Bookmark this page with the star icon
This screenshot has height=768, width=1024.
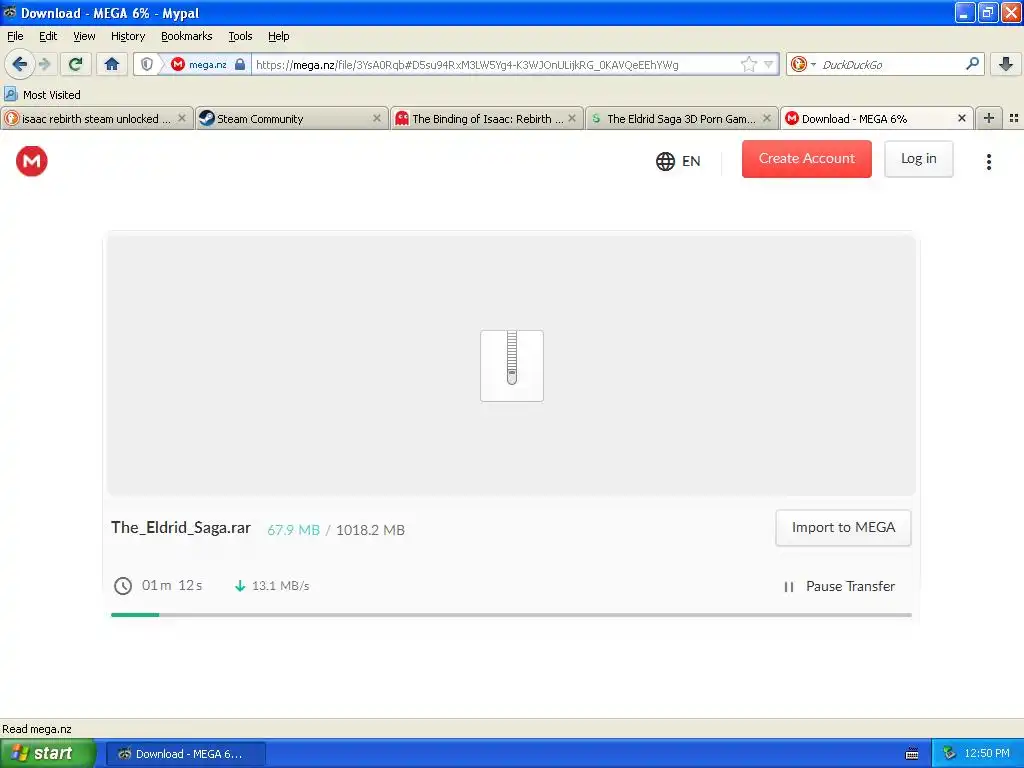coord(748,64)
